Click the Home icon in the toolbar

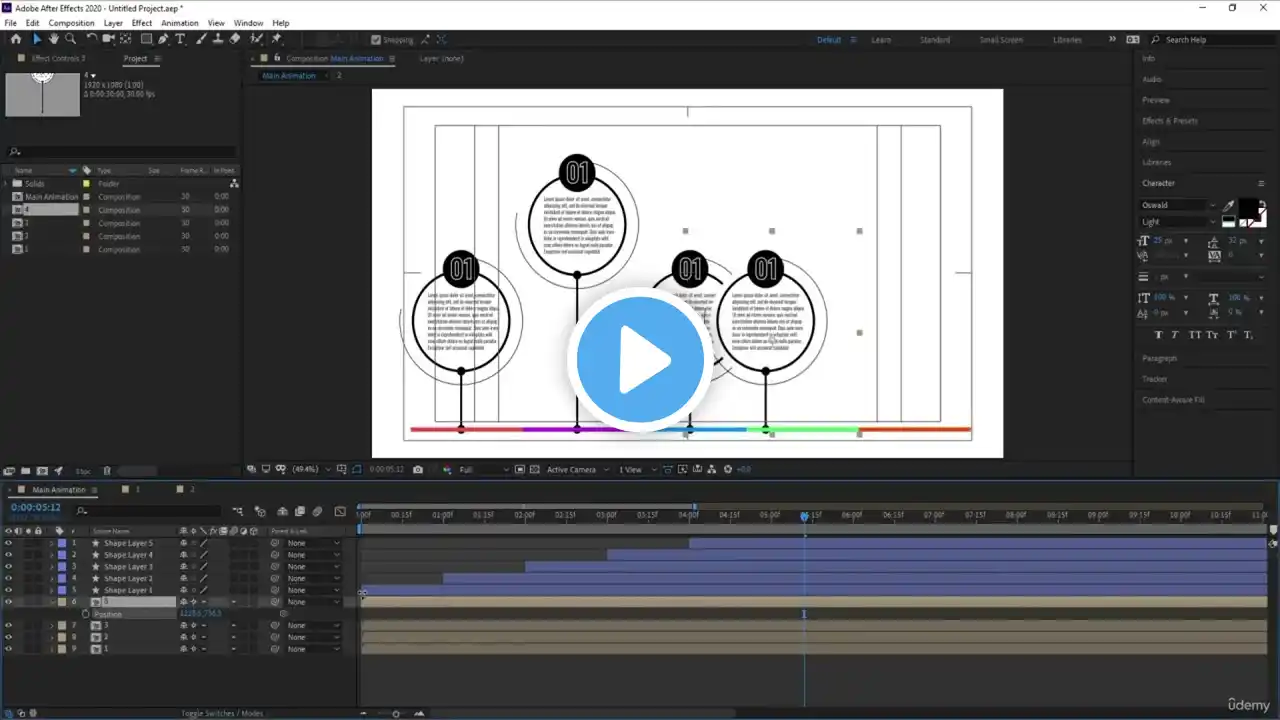[15, 39]
